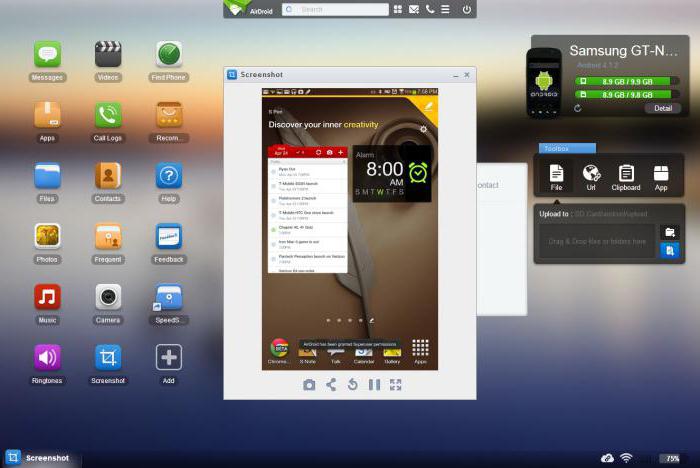Open the Ringtones desktop icon

47,358
